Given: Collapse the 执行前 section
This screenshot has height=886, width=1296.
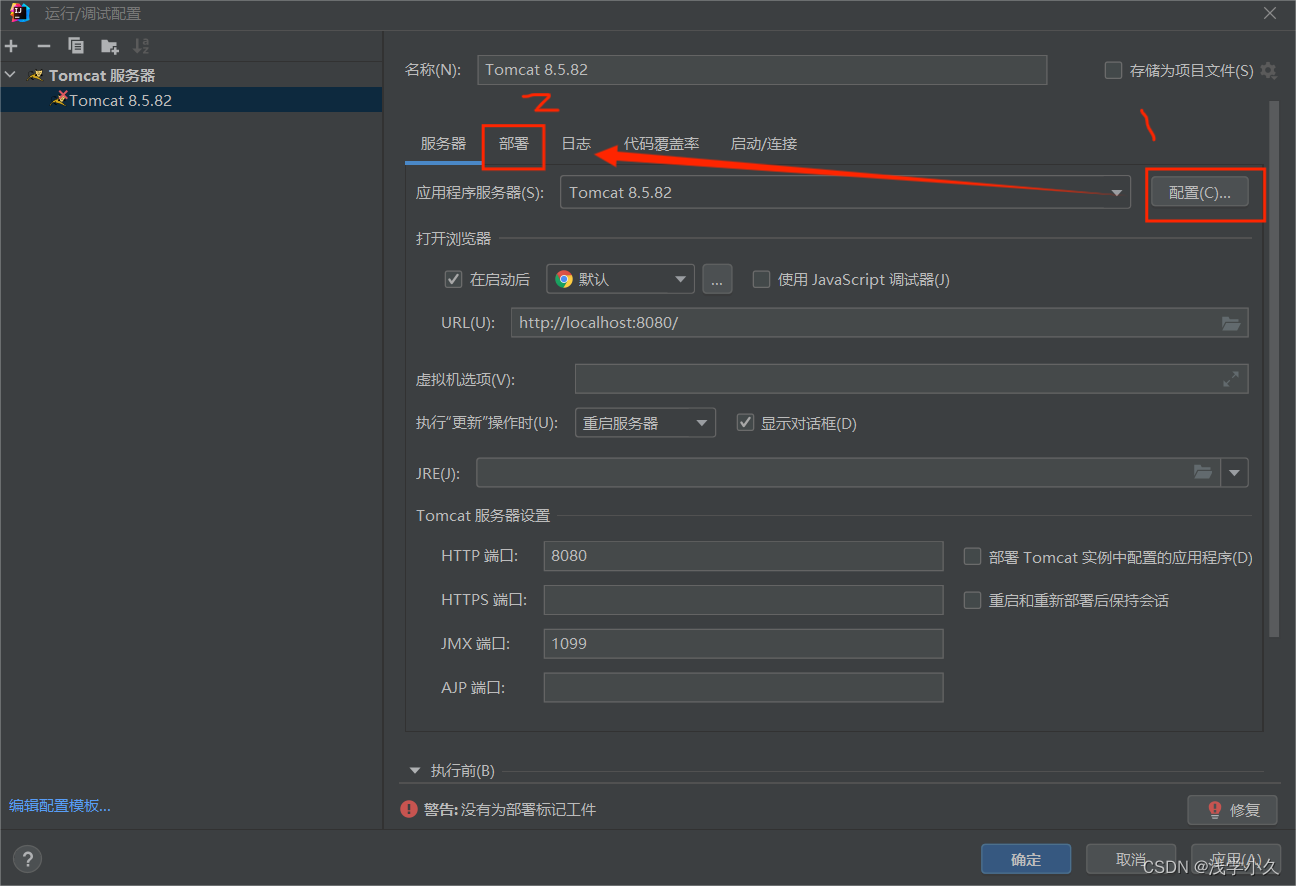Looking at the screenshot, I should [415, 770].
